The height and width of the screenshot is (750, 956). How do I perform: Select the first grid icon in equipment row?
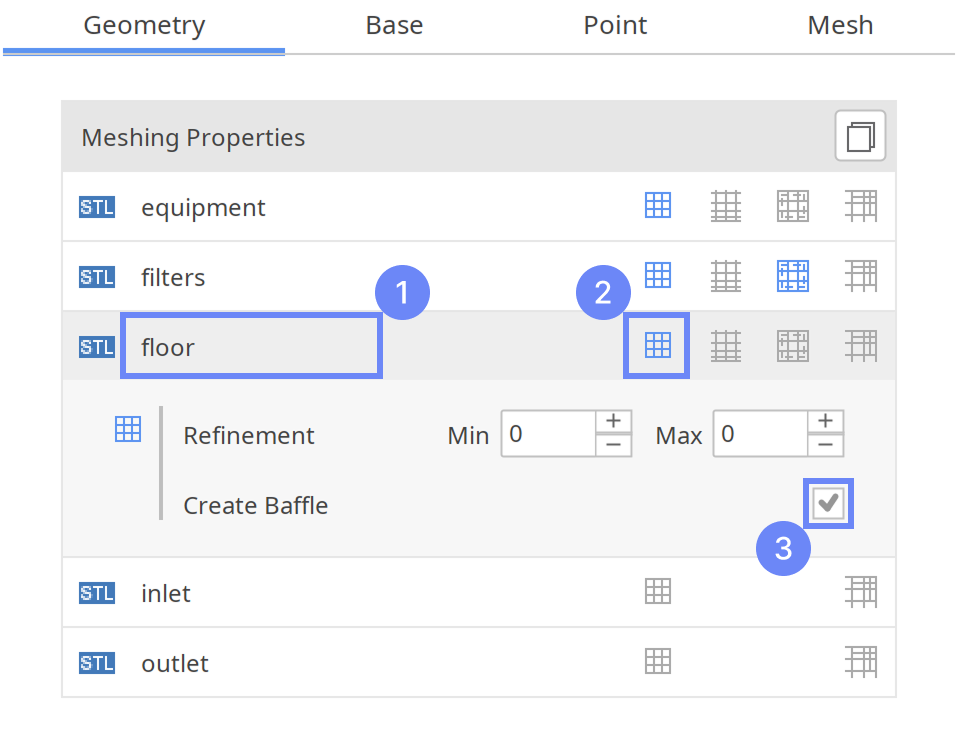coord(657,206)
